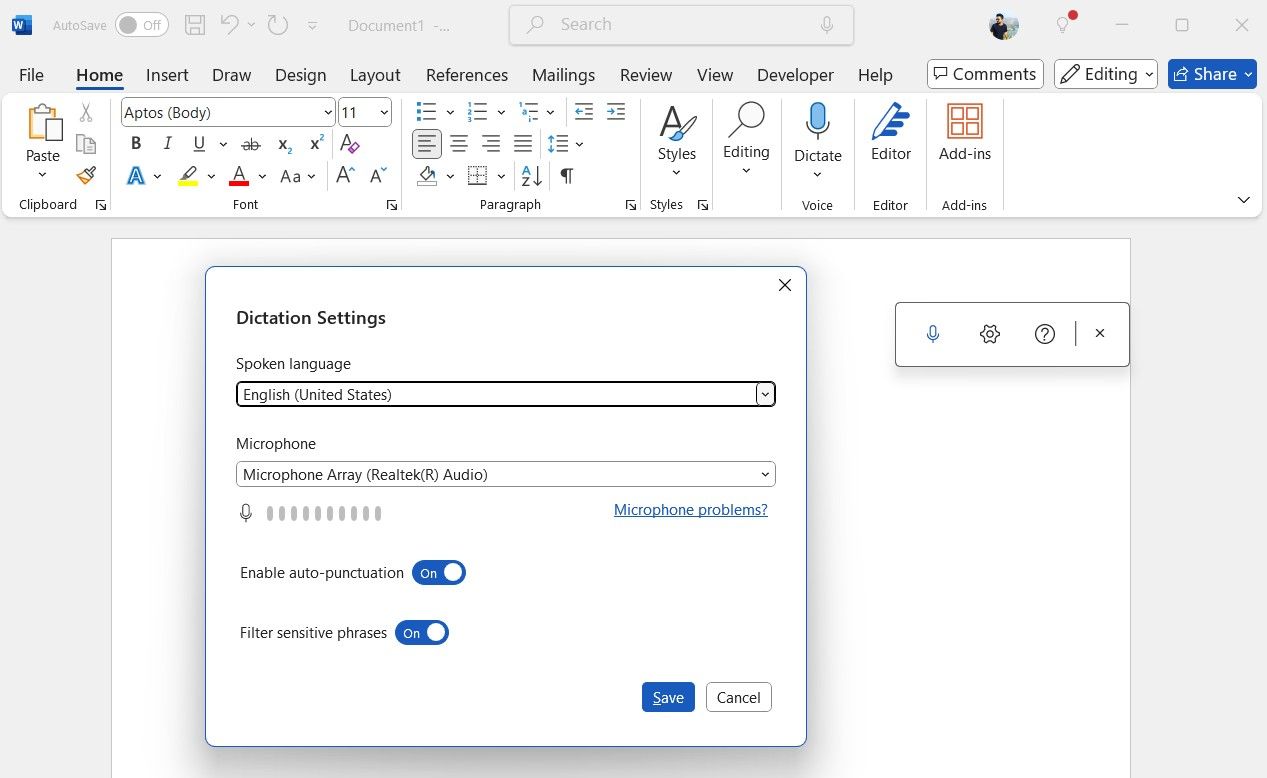Image resolution: width=1267 pixels, height=778 pixels.
Task: Click the Microphone problems link
Action: pos(690,510)
